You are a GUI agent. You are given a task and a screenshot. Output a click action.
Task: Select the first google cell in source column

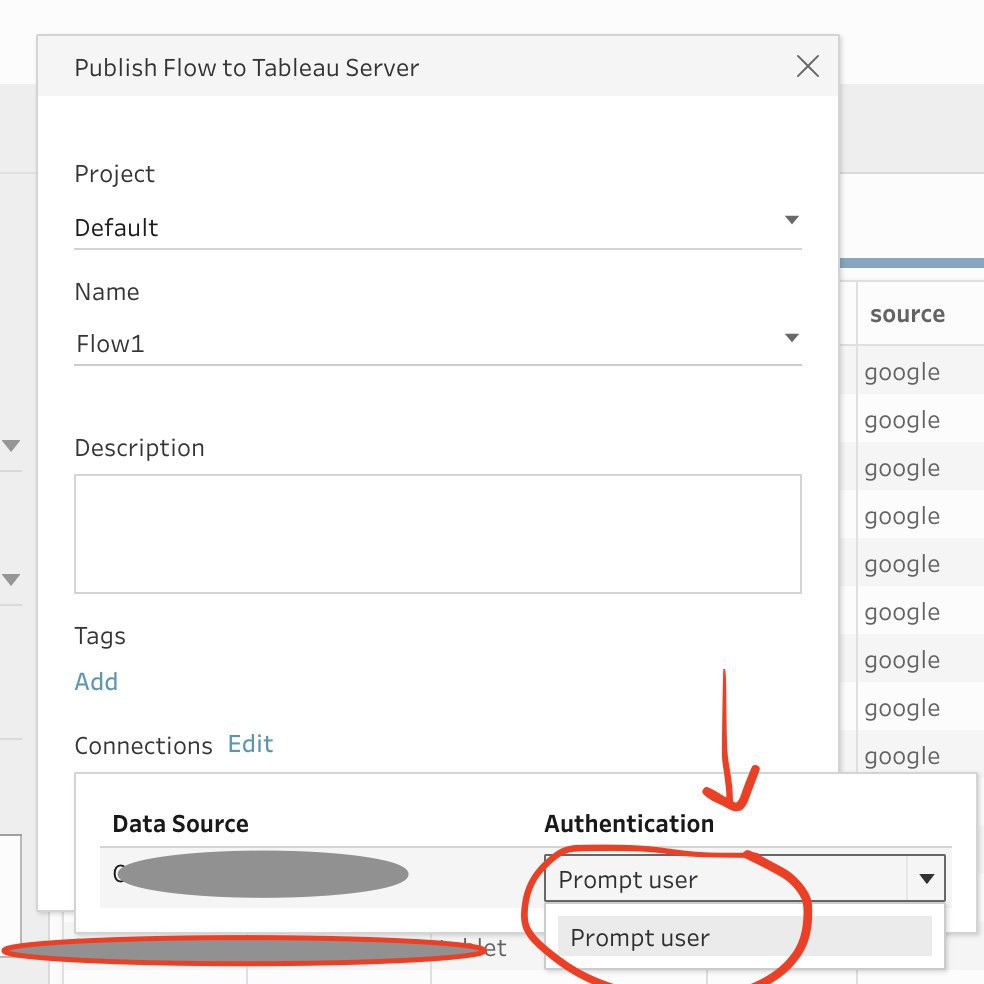click(x=902, y=372)
